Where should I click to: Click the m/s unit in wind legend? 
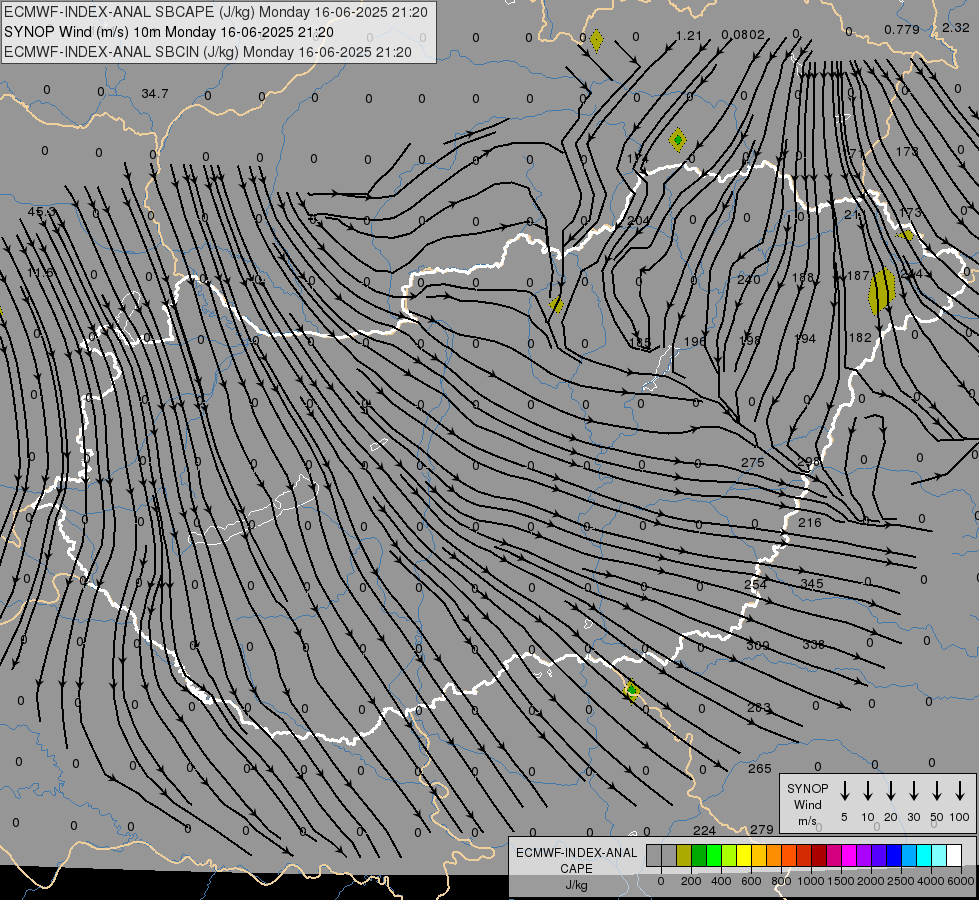[x=807, y=821]
